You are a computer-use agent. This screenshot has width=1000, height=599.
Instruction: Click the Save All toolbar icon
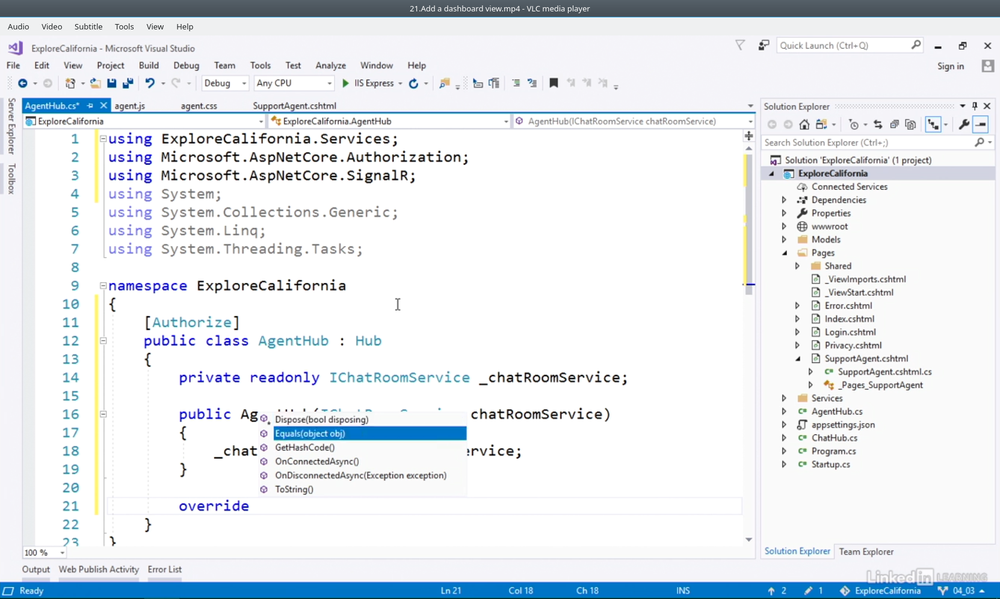coord(128,84)
